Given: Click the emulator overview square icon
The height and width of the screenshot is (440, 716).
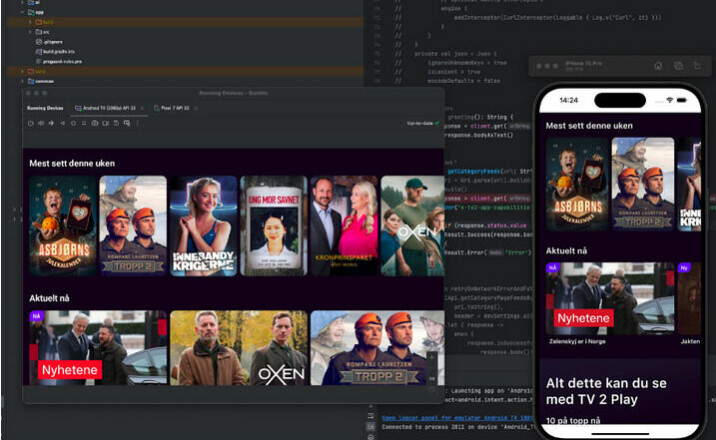Looking at the screenshot, I should click(x=84, y=123).
